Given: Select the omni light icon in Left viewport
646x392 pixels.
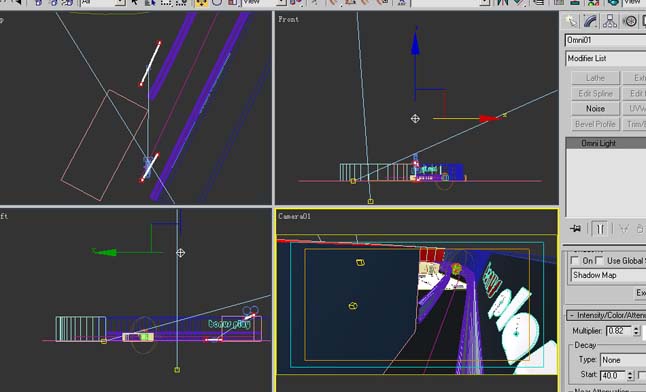Looking at the screenshot, I should click(180, 253).
